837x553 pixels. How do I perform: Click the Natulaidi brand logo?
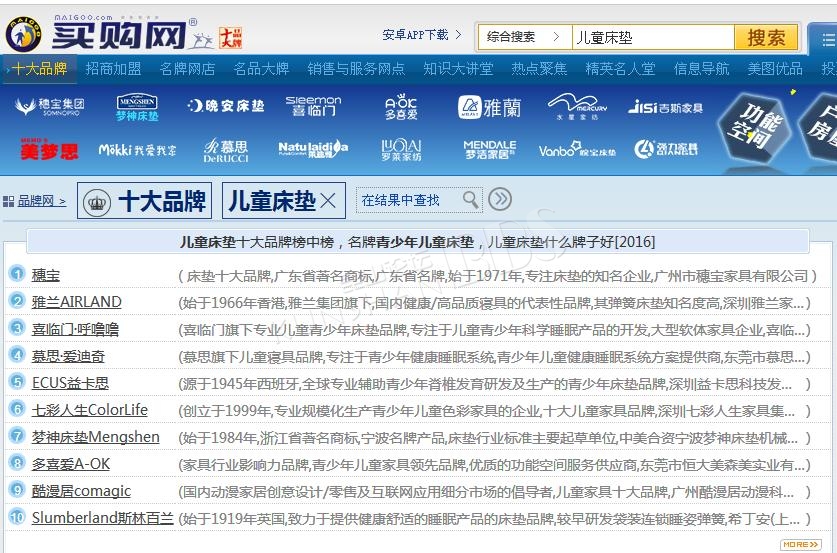pos(313,149)
